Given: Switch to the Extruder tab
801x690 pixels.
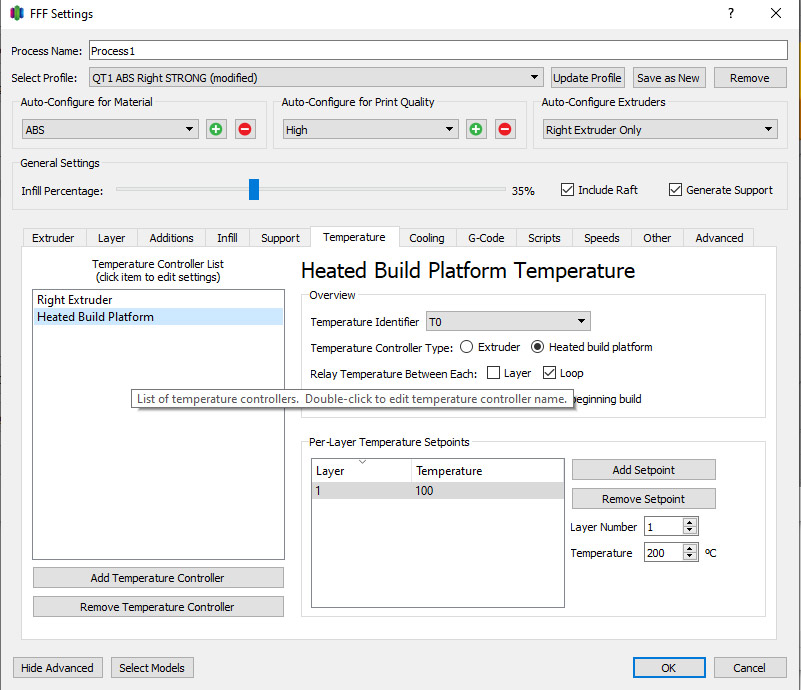Looking at the screenshot, I should coord(53,238).
